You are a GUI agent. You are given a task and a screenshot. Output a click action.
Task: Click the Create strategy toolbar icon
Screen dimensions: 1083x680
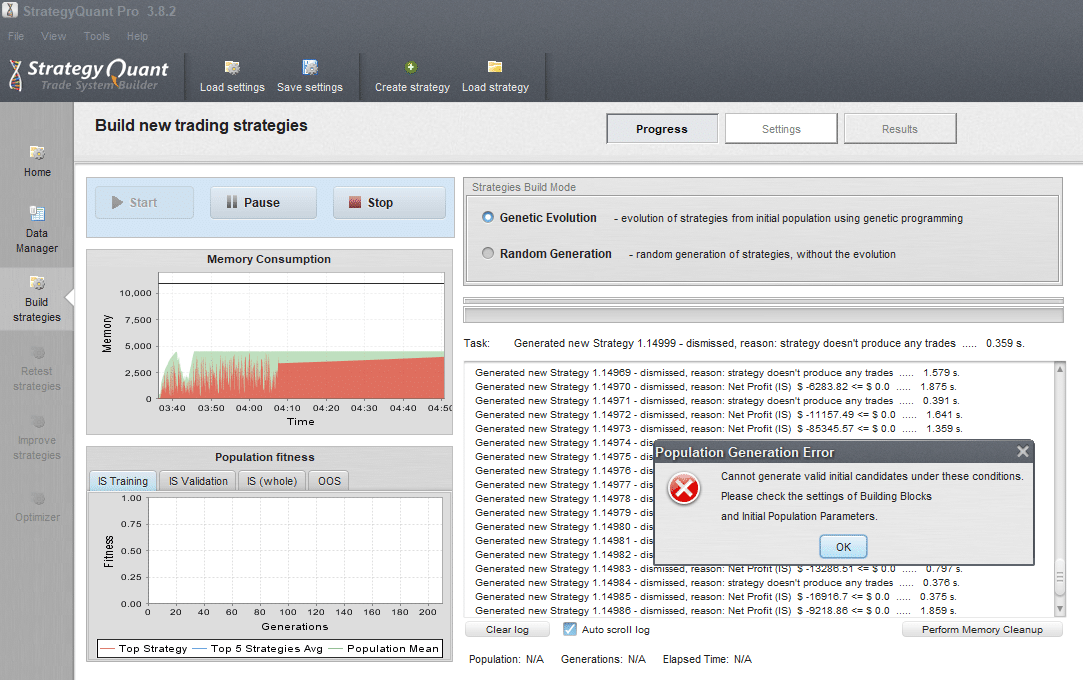coord(411,67)
